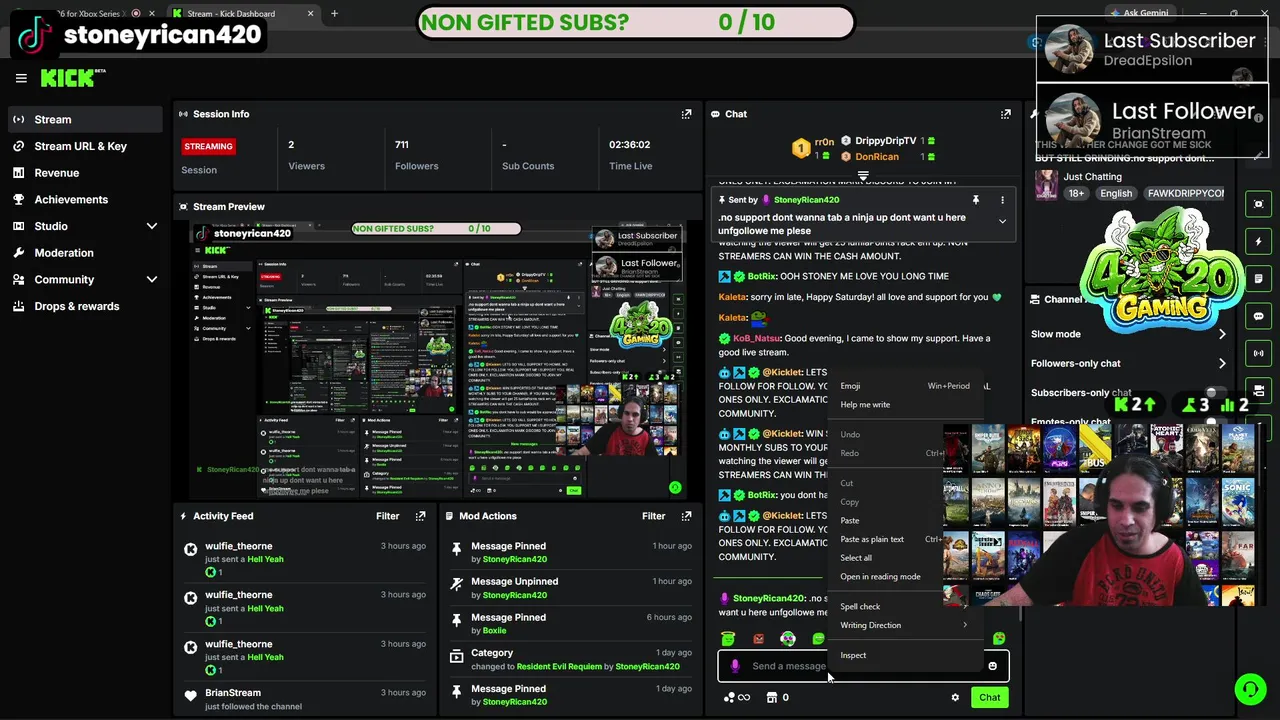1280x720 pixels.
Task: Open the emoji picker in message box
Action: pyautogui.click(x=992, y=666)
